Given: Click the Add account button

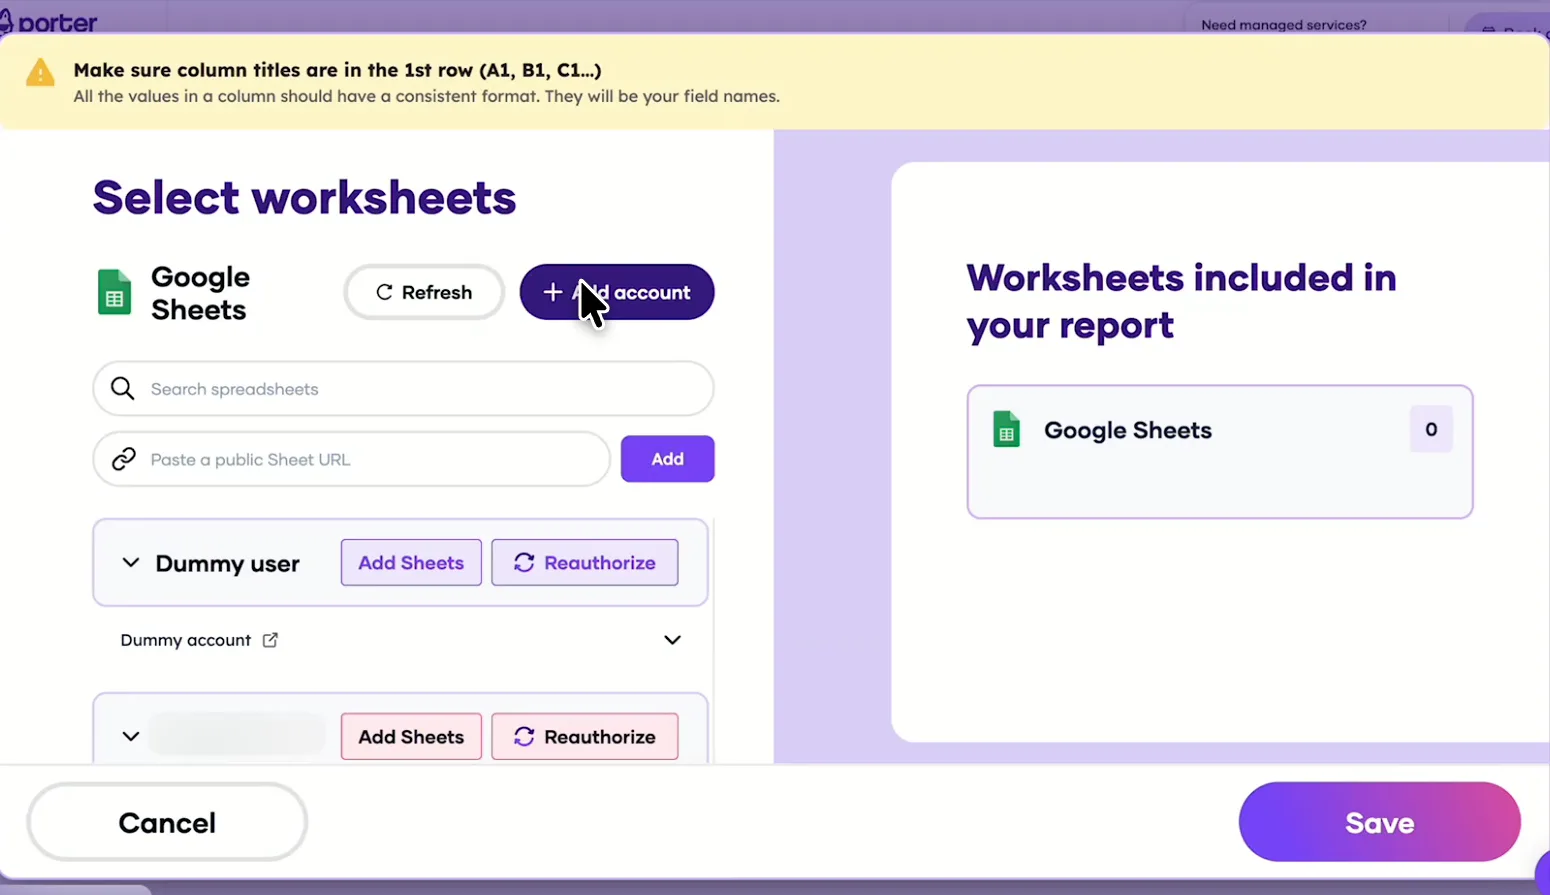Looking at the screenshot, I should (x=617, y=292).
